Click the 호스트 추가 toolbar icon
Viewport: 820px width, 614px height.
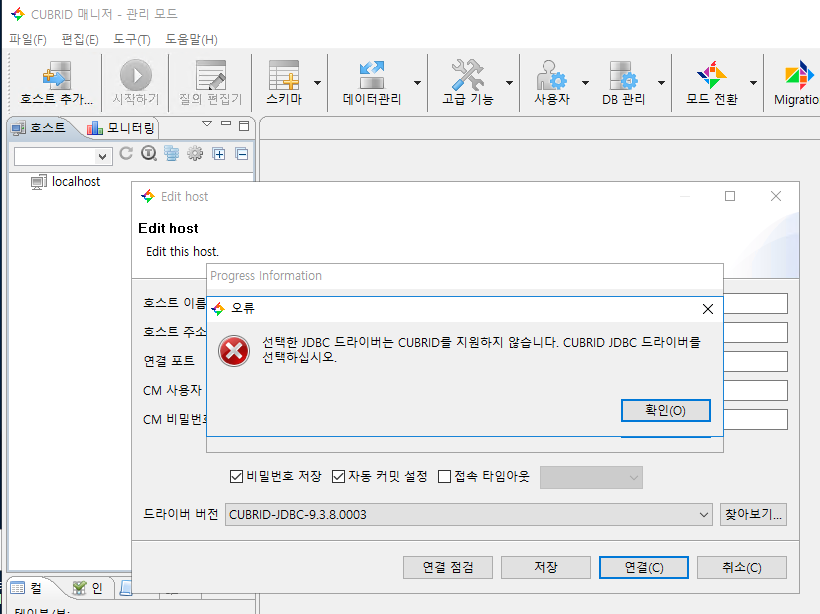[56, 76]
